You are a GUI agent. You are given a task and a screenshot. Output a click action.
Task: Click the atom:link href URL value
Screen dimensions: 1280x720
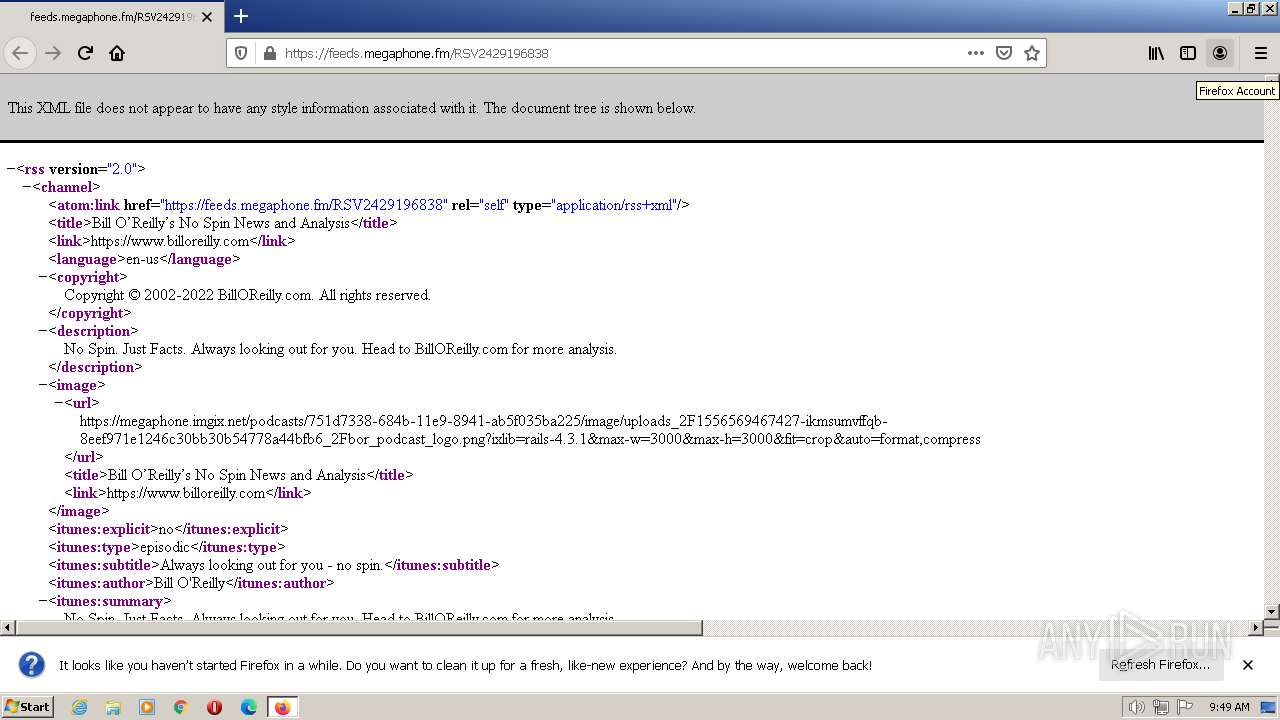(303, 205)
